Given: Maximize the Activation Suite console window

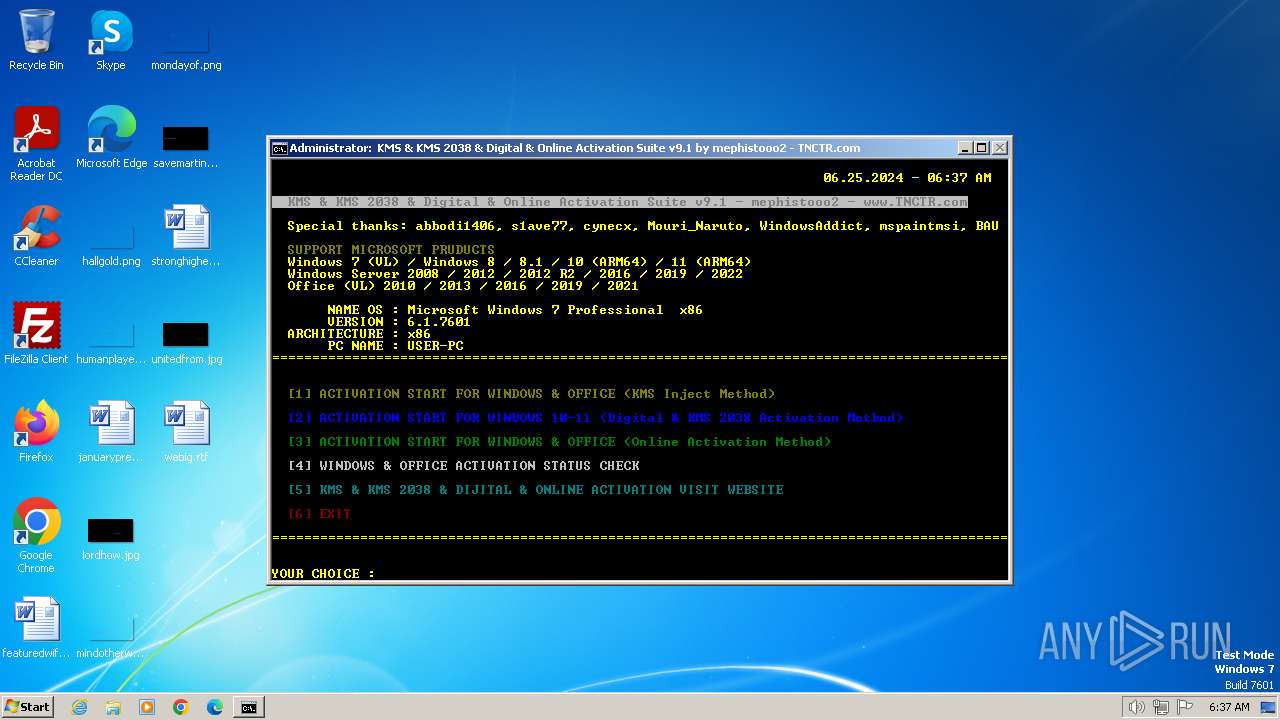Looking at the screenshot, I should pos(982,148).
